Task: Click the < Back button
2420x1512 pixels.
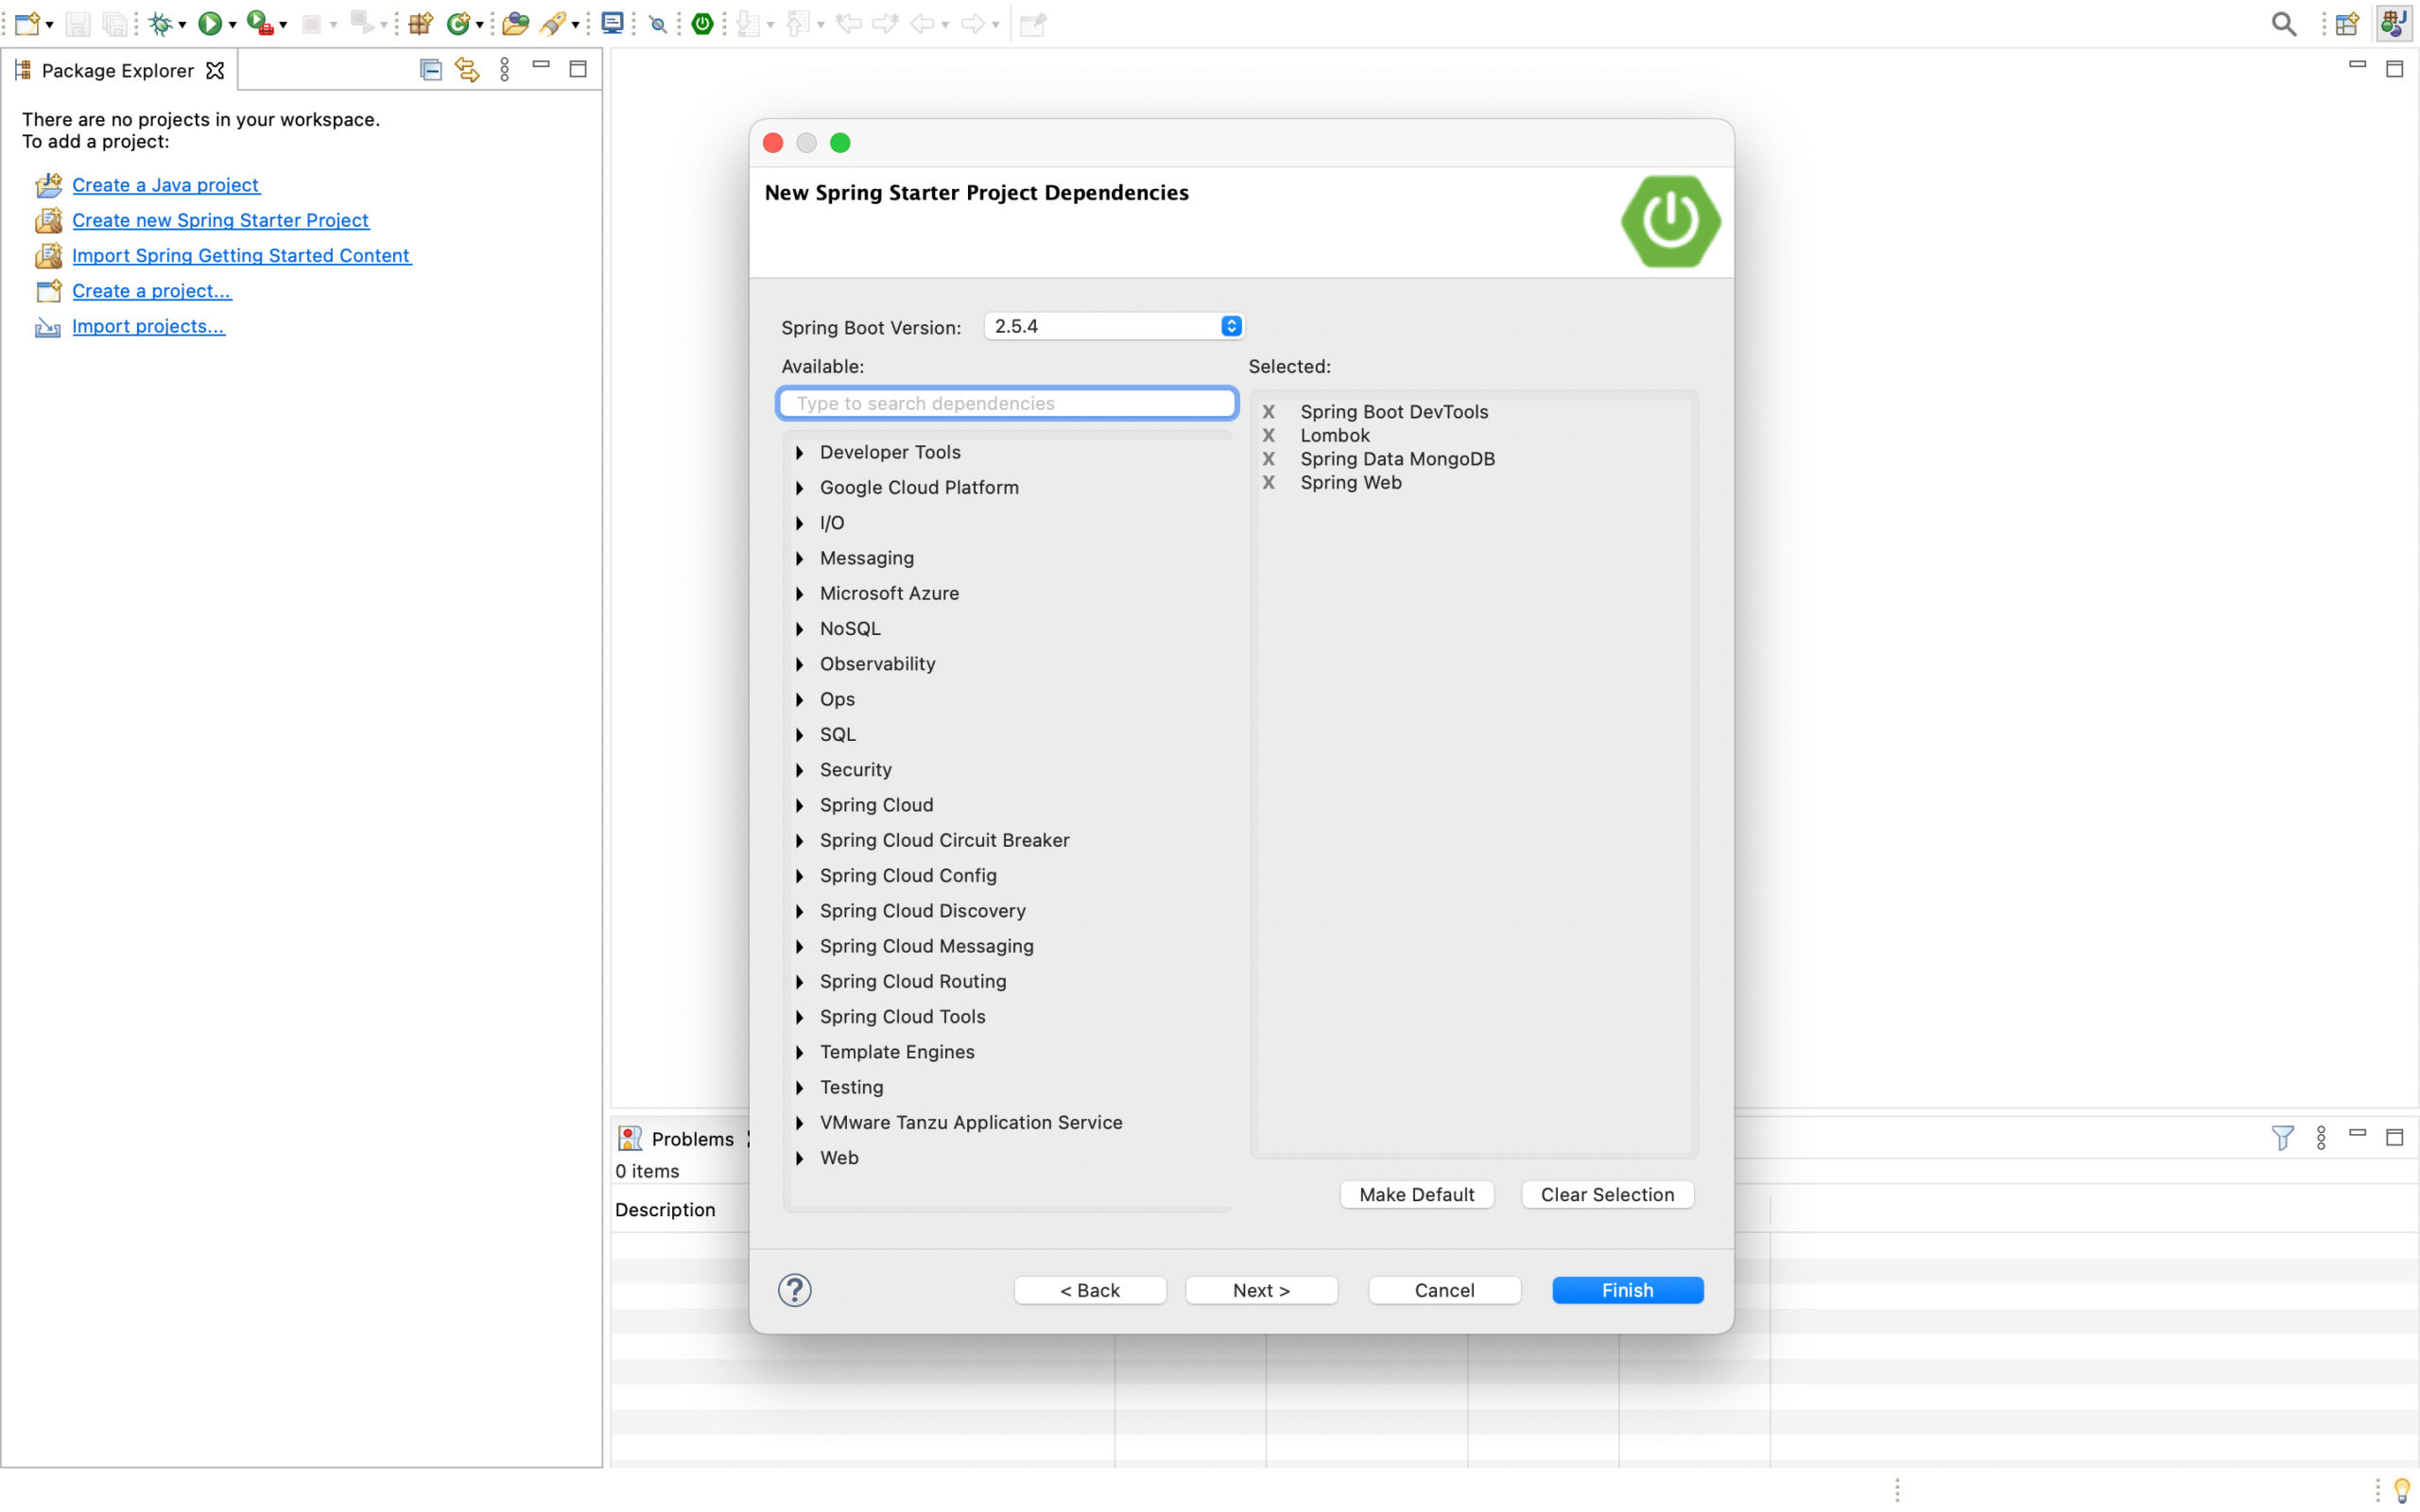Action: (x=1090, y=1290)
